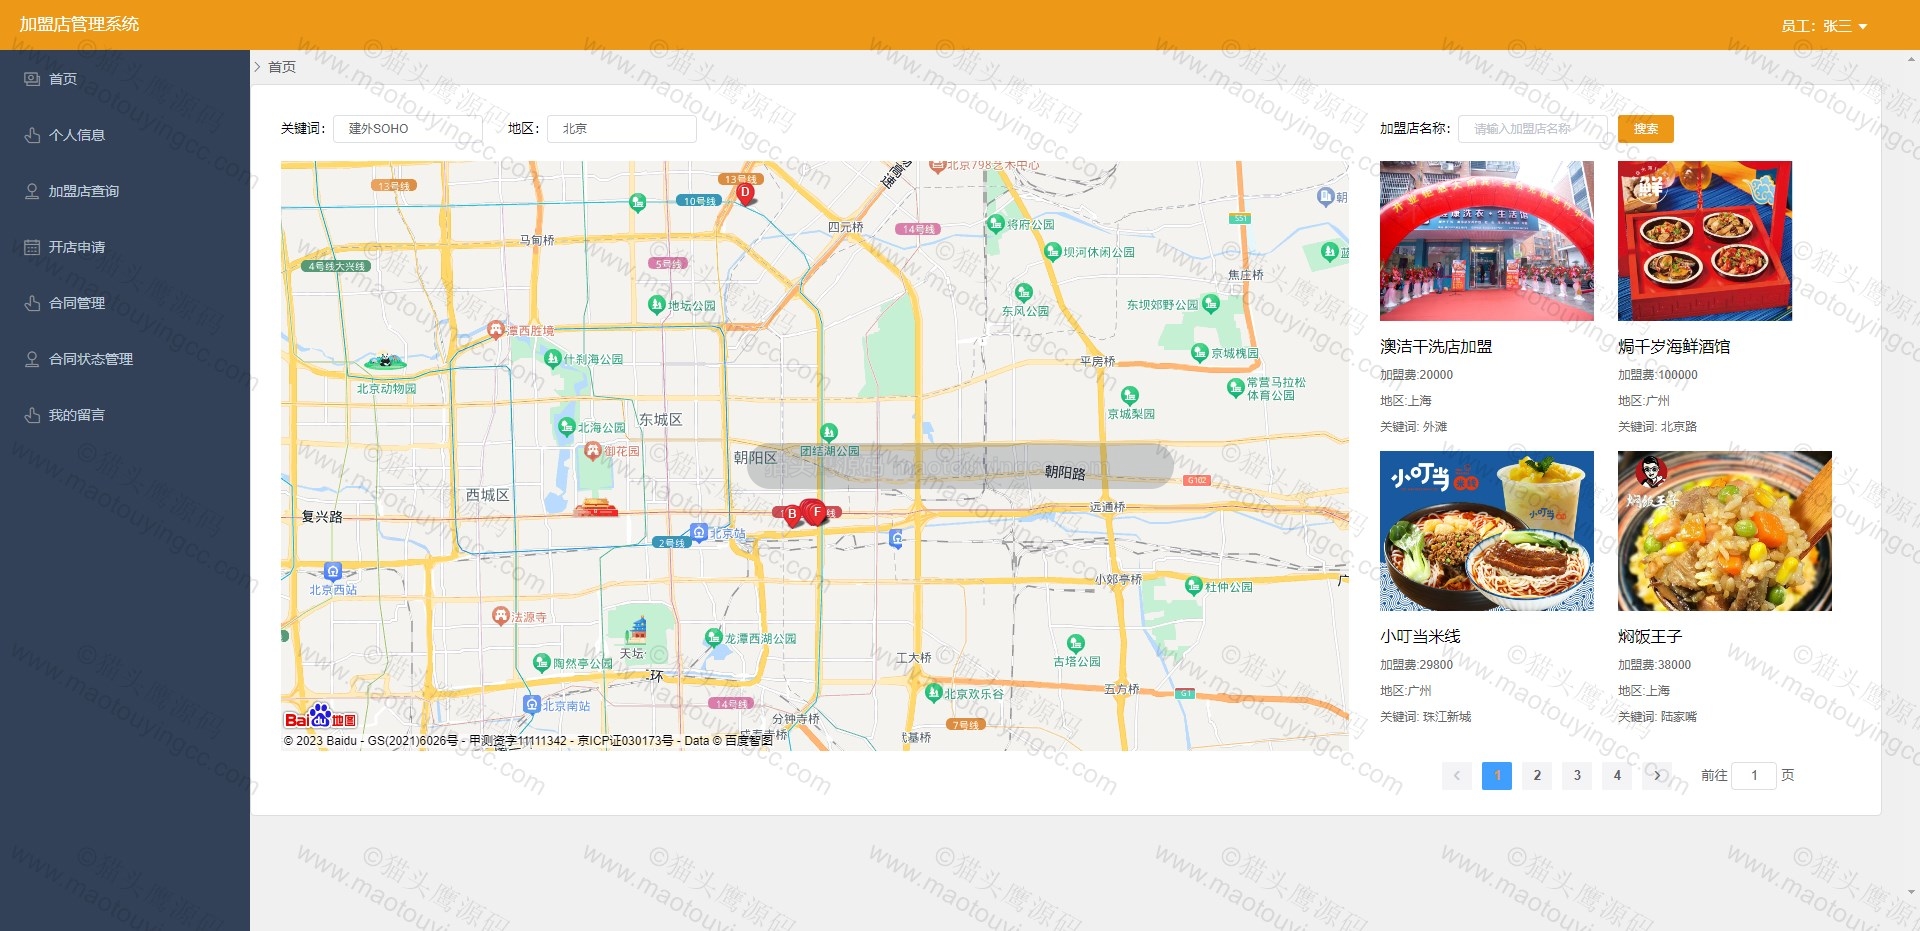This screenshot has width=1920, height=931.
Task: Click the 古塔公园 park icon on map
Action: [1075, 643]
